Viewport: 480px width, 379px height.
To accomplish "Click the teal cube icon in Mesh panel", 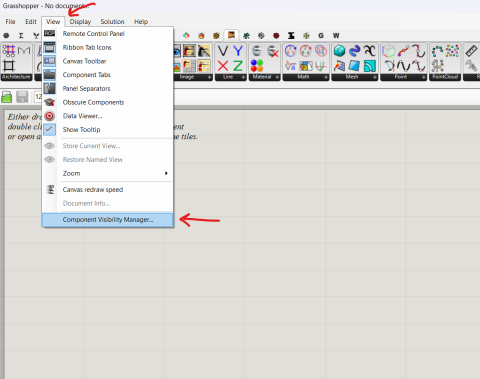I will 339,51.
